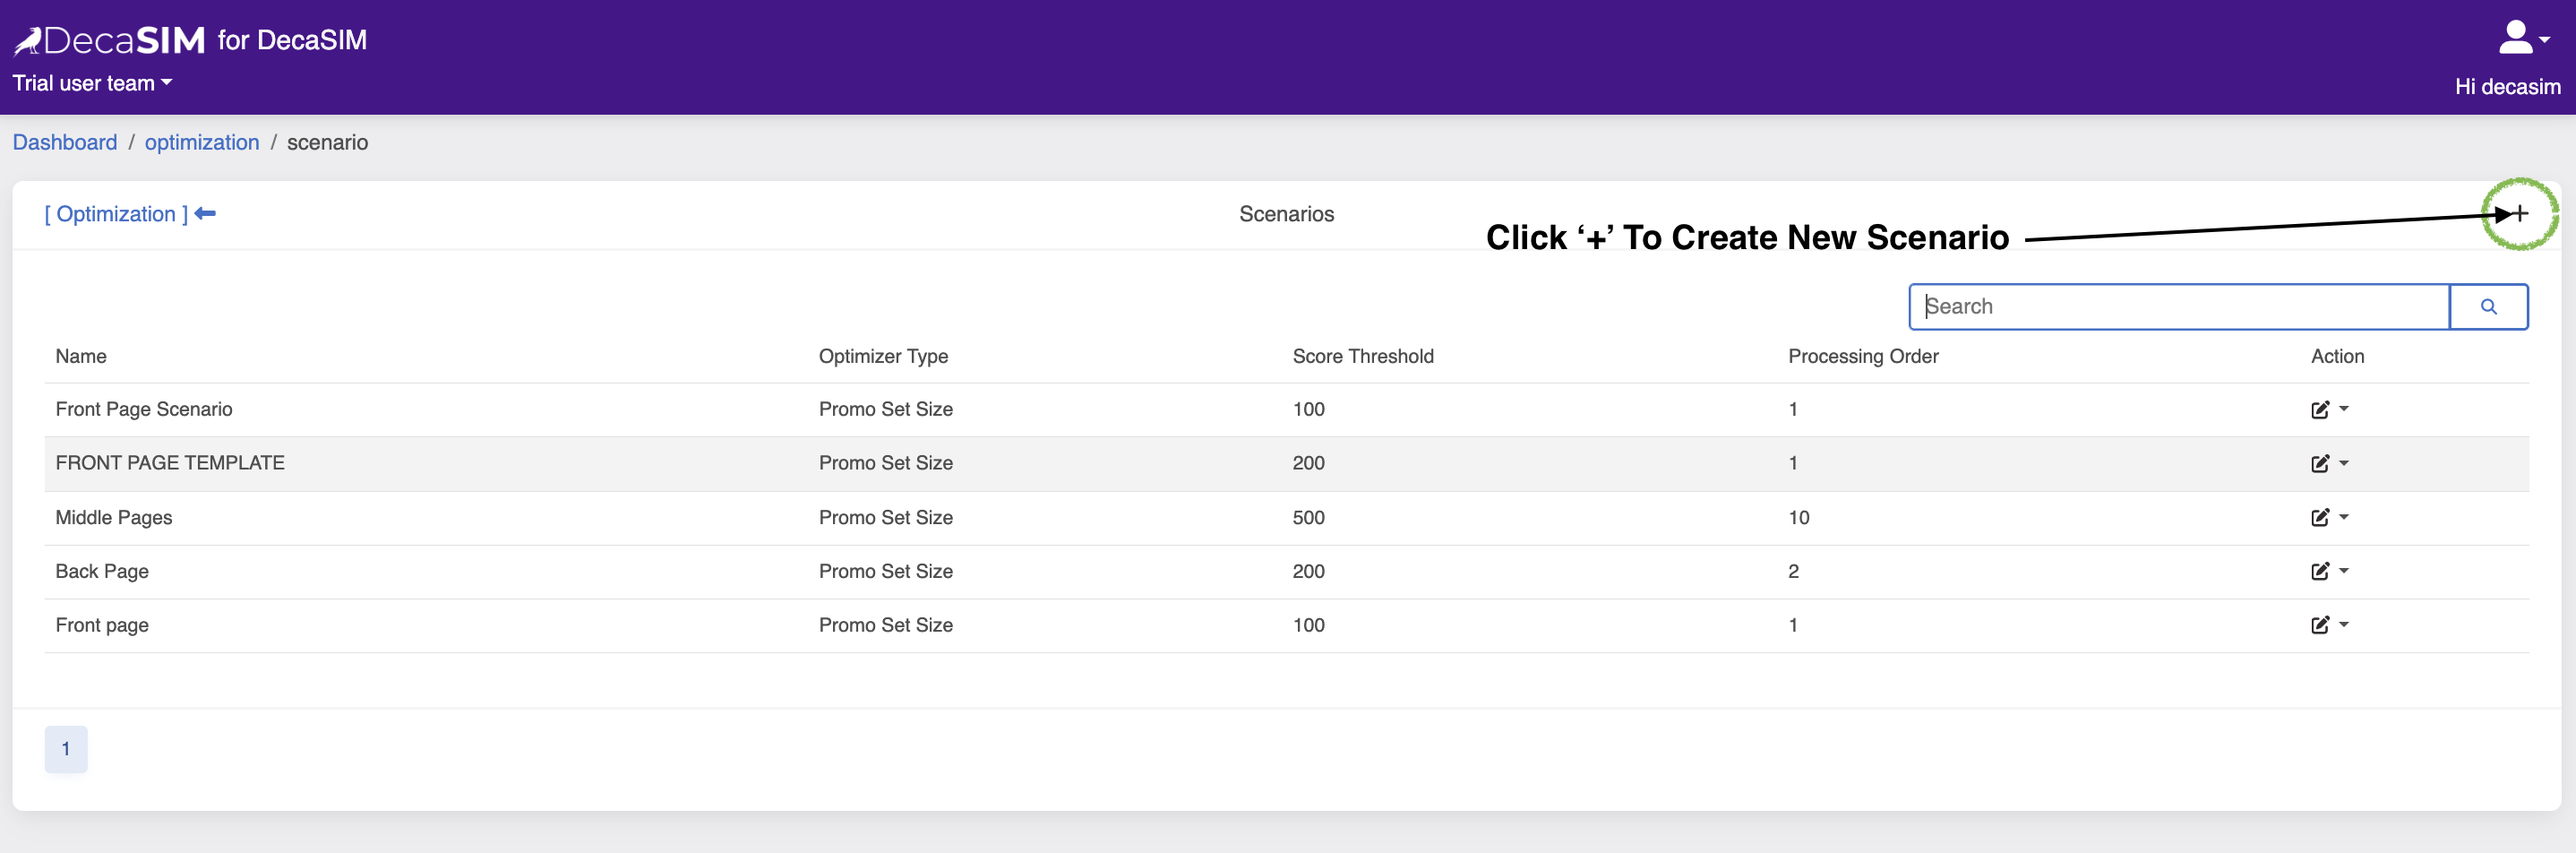Open the Trial user team dropdown

pos(92,83)
